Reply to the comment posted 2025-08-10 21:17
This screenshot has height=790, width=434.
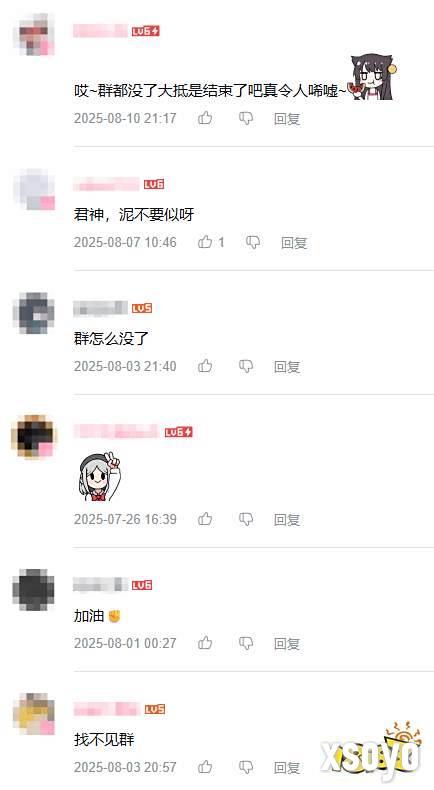287,119
